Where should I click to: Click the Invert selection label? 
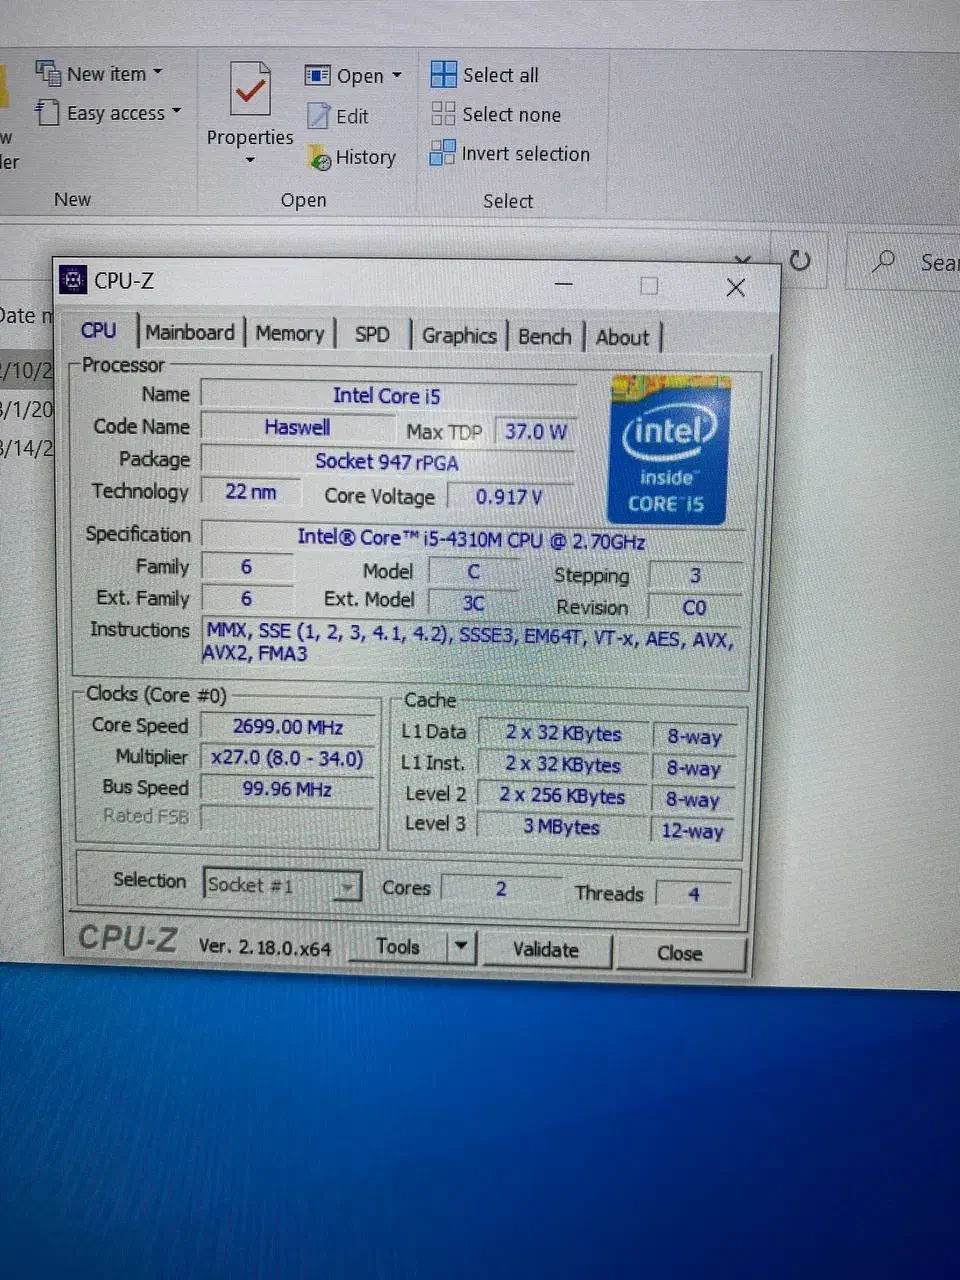click(x=526, y=154)
